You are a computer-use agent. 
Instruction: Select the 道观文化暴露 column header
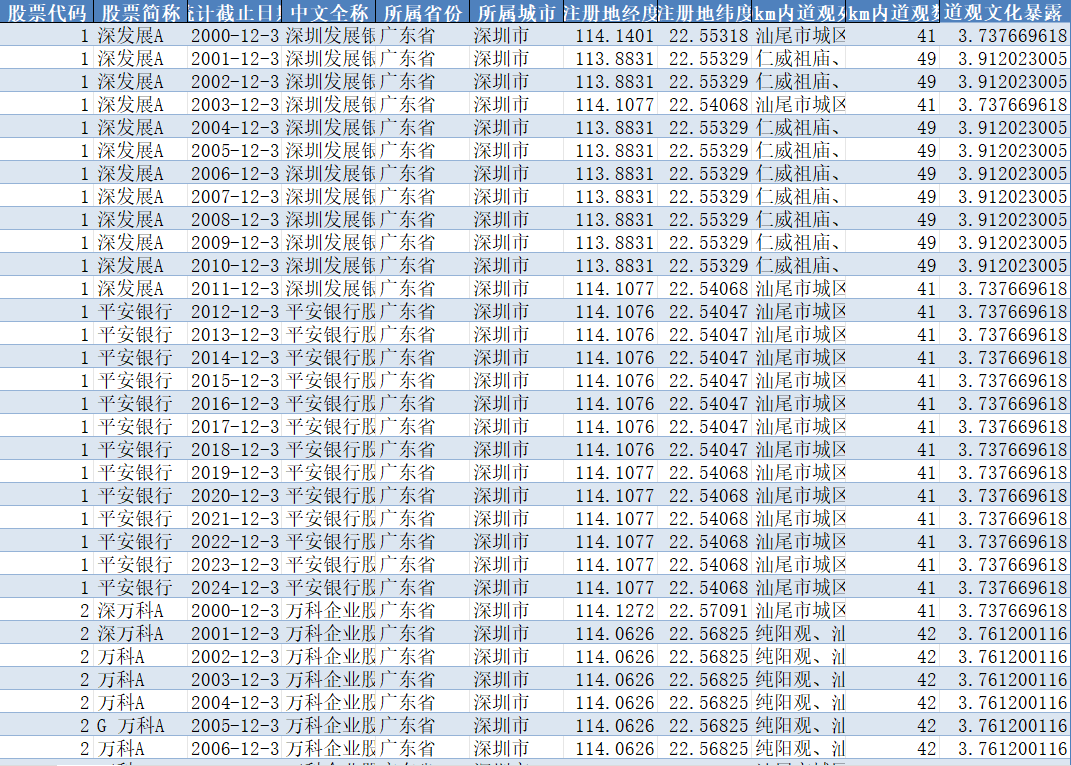point(1004,13)
